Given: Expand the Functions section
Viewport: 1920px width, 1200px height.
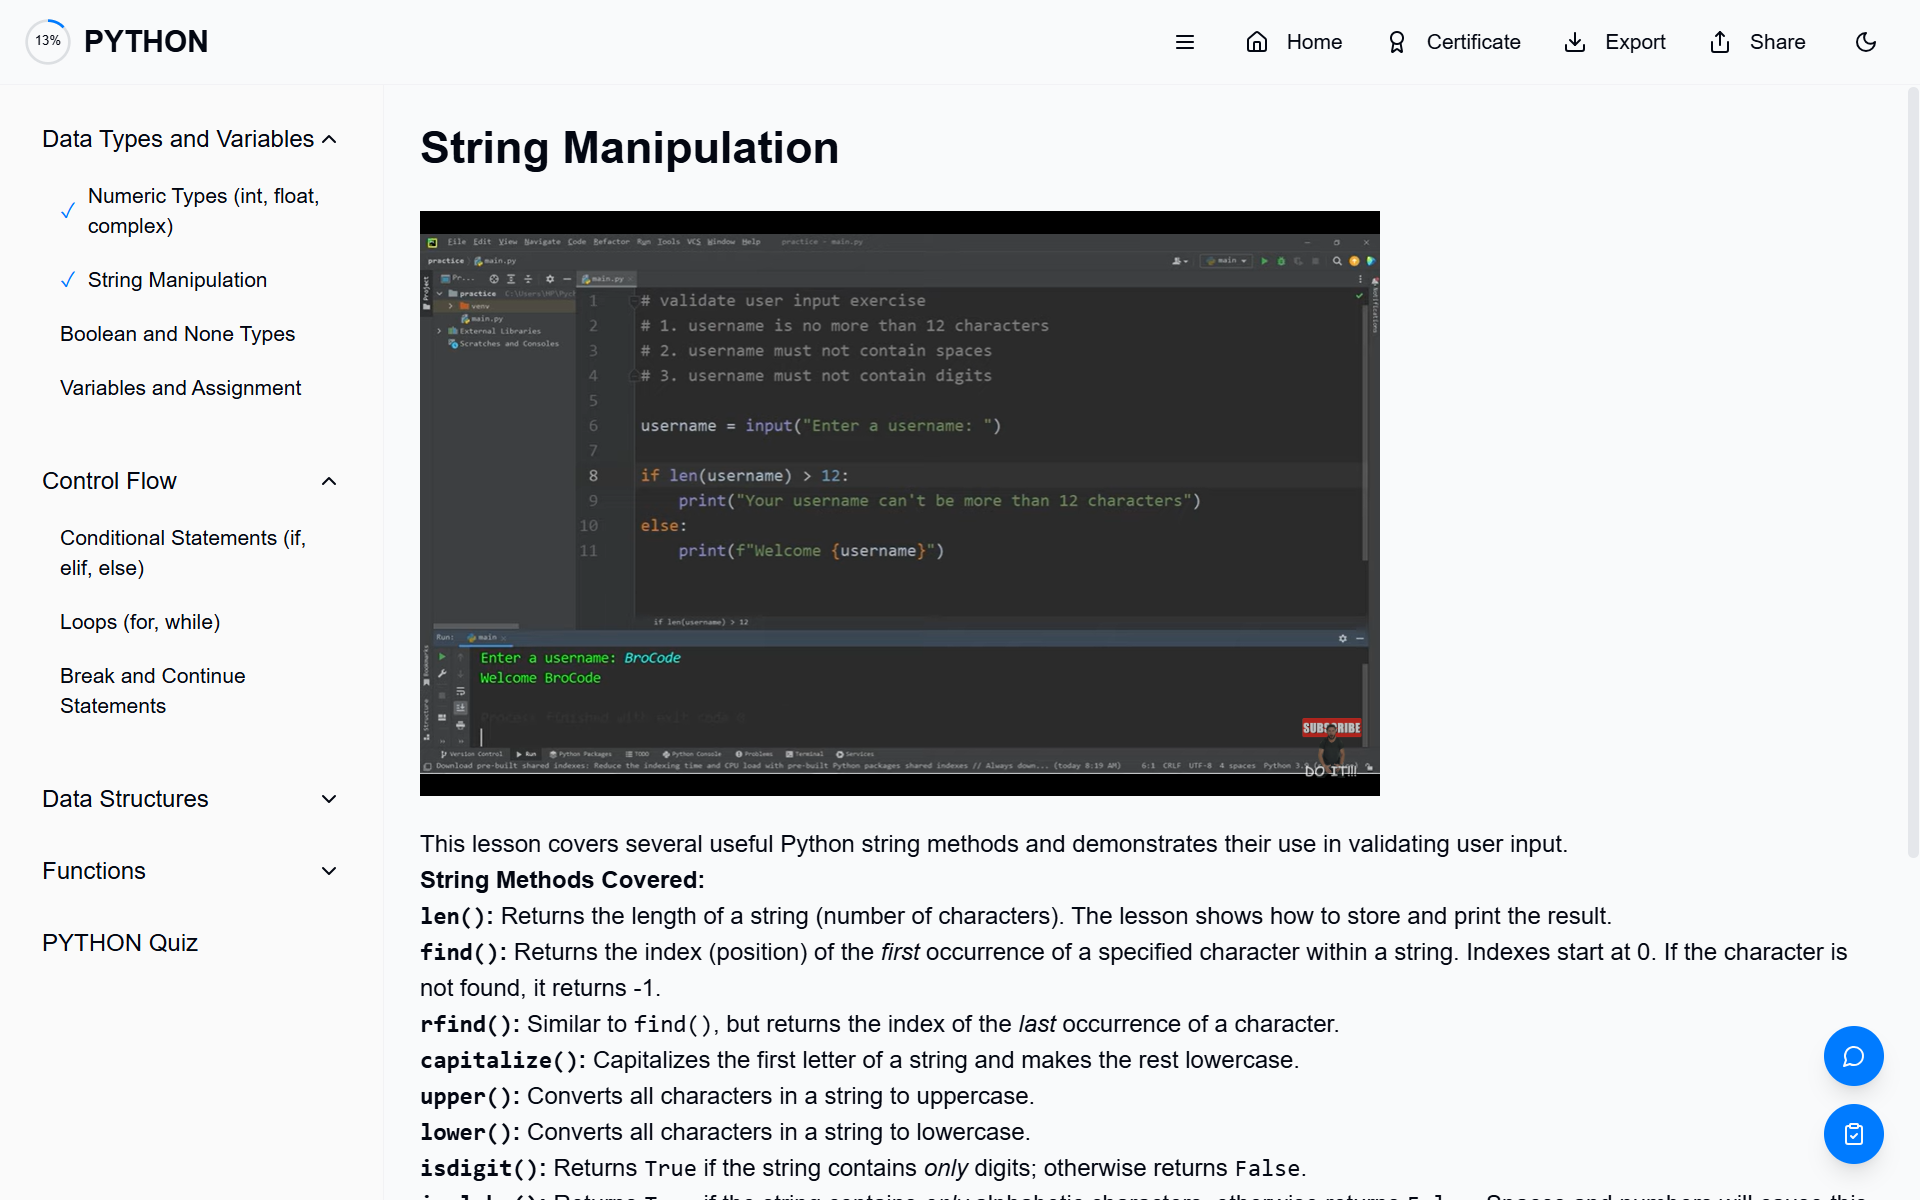Looking at the screenshot, I should click(x=329, y=871).
